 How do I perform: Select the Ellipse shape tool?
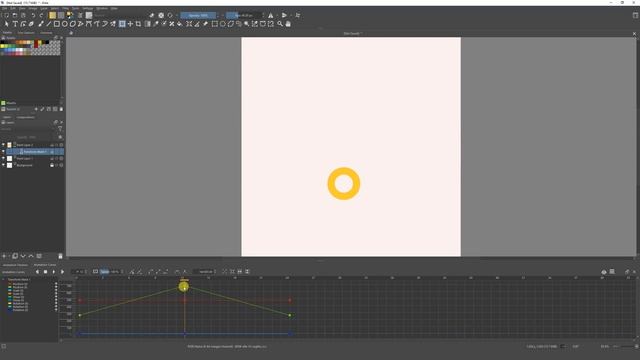click(x=64, y=24)
